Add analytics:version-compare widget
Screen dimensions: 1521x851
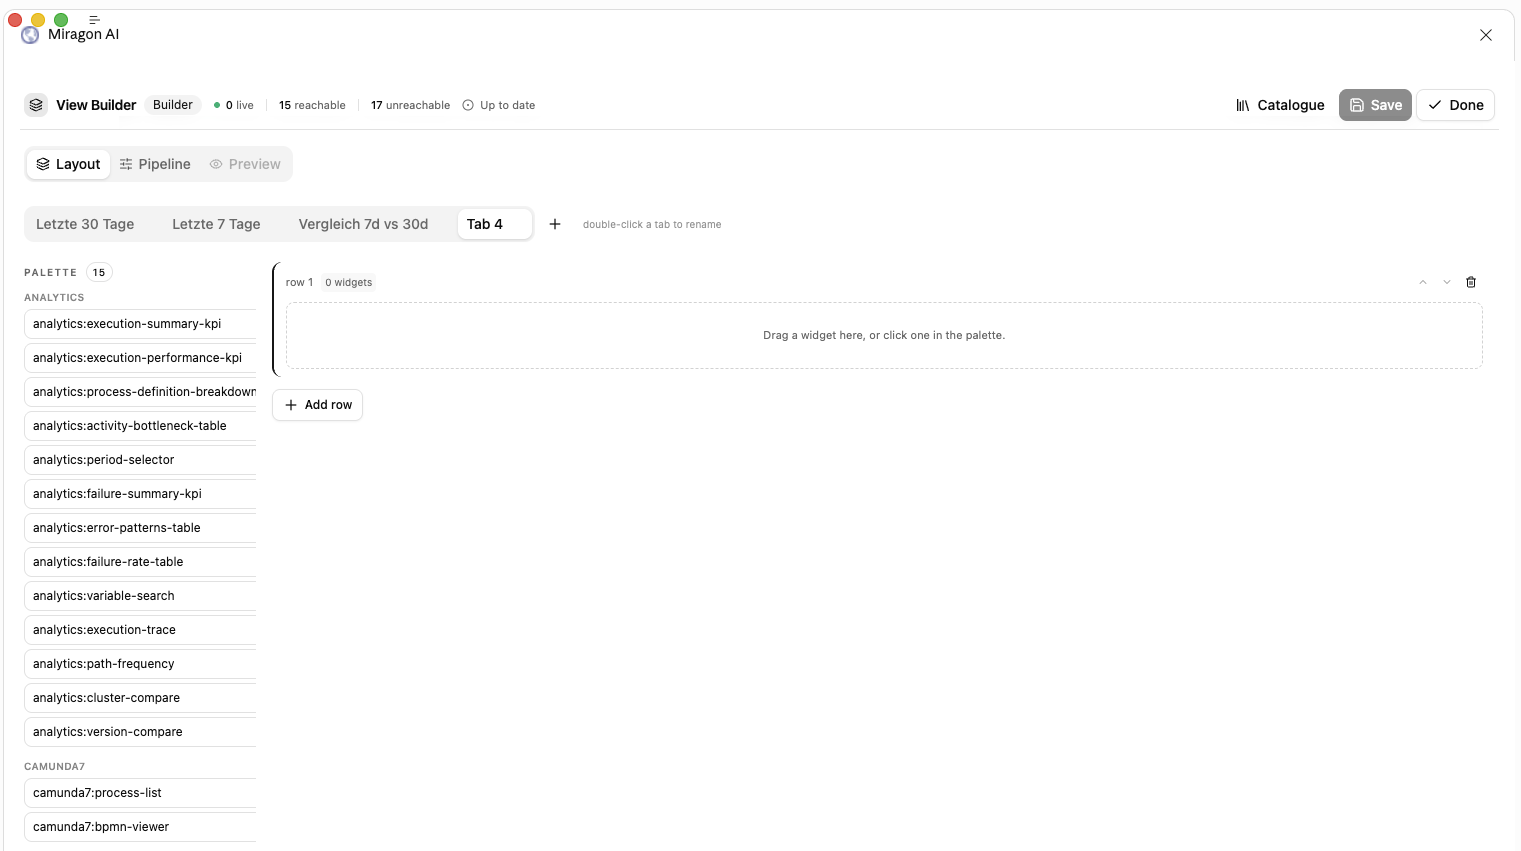140,732
